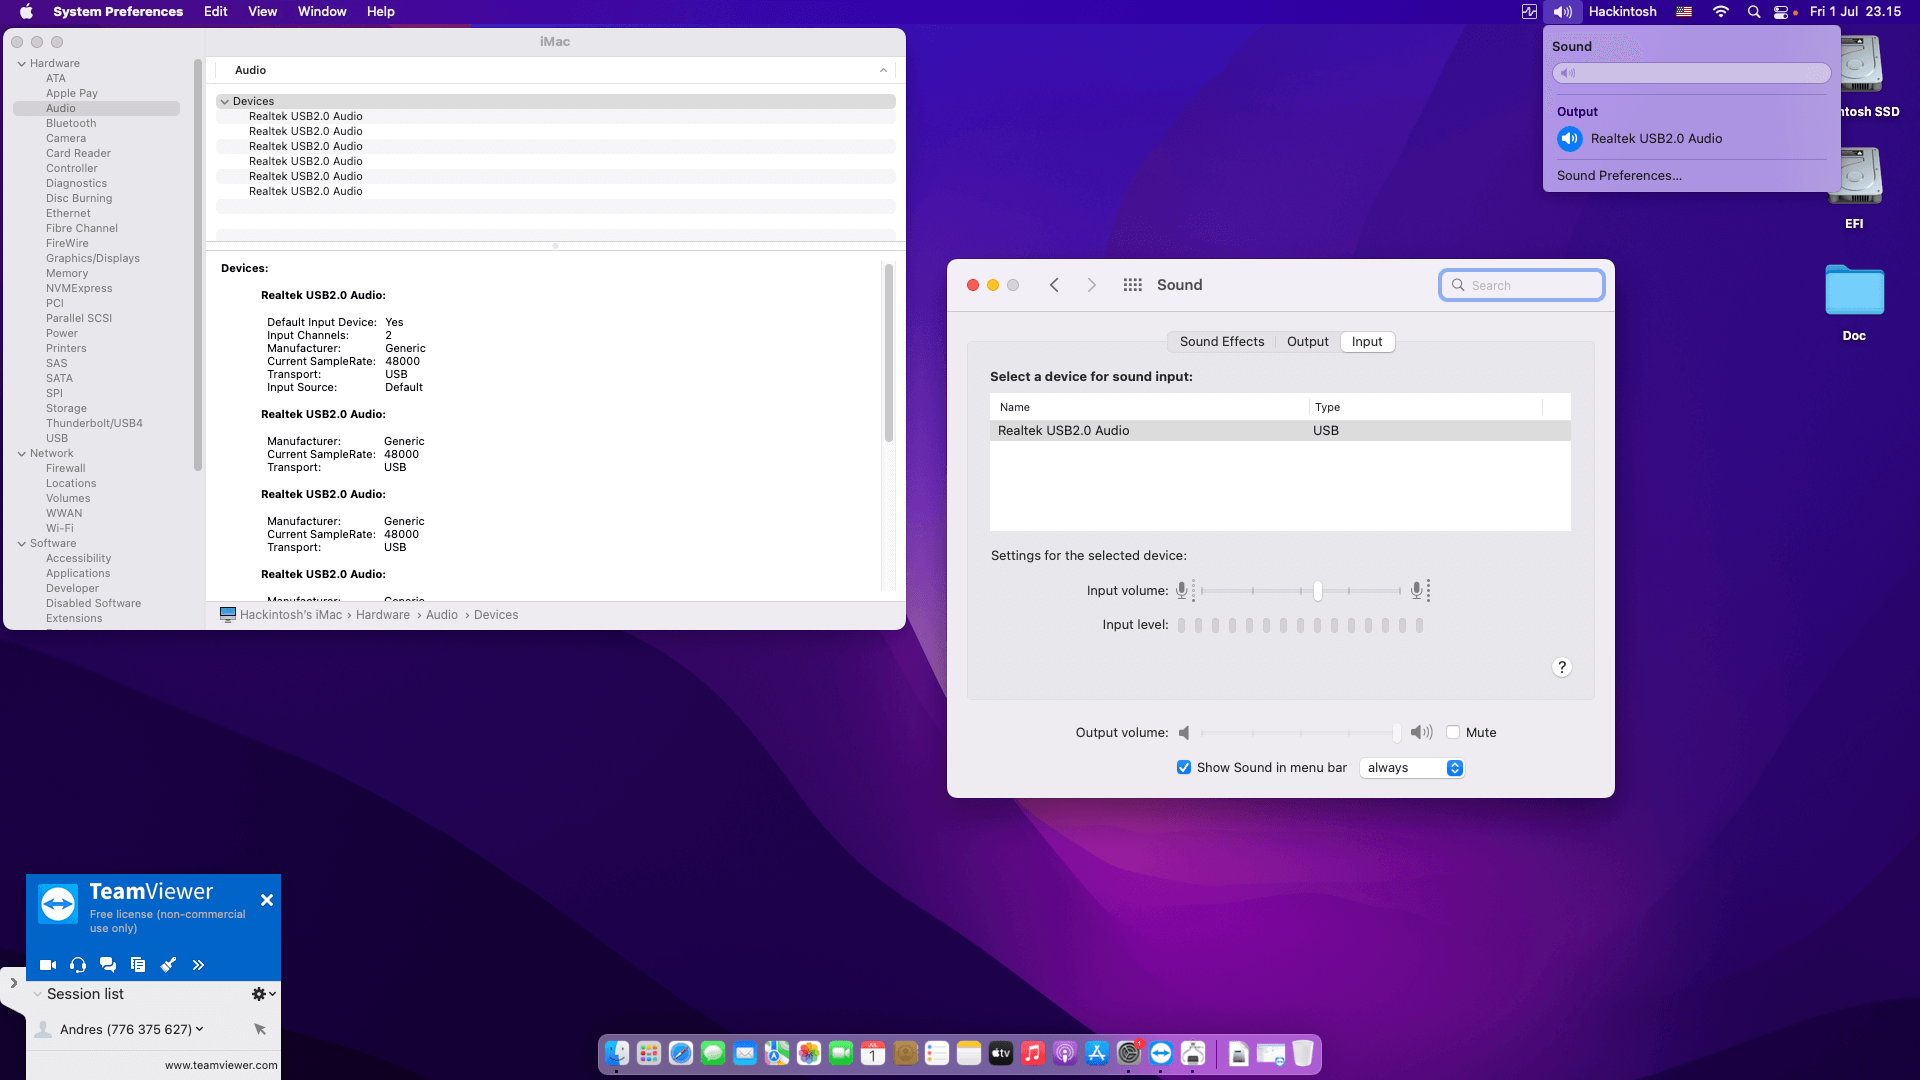Open the Edit menu
This screenshot has width=1920, height=1080.
tap(216, 12)
